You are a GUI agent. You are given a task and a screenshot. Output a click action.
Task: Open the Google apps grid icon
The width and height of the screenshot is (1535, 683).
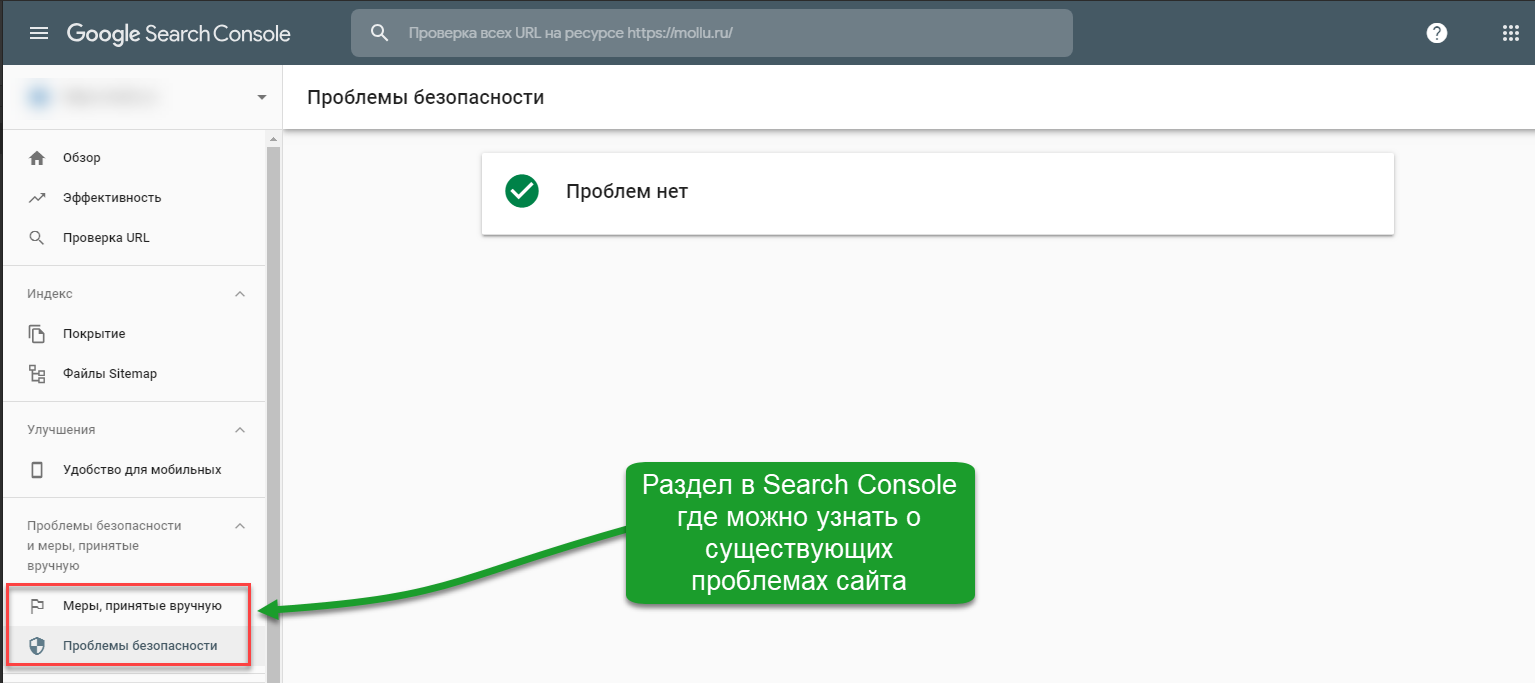click(x=1511, y=33)
